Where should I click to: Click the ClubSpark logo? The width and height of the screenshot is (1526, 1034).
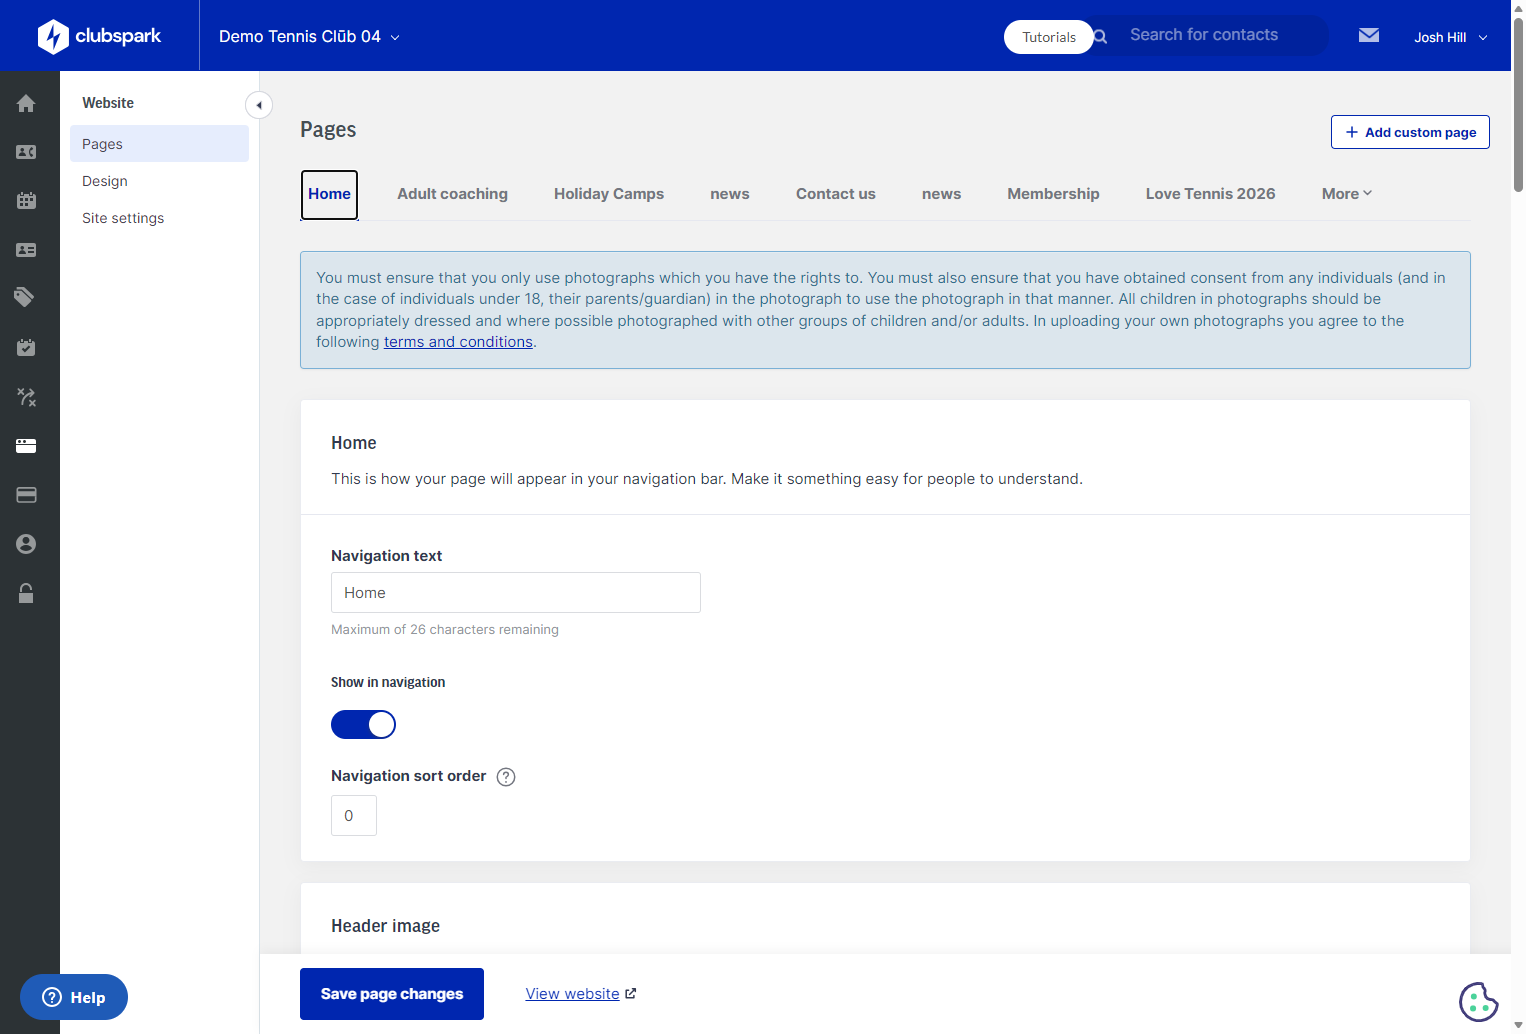[99, 36]
